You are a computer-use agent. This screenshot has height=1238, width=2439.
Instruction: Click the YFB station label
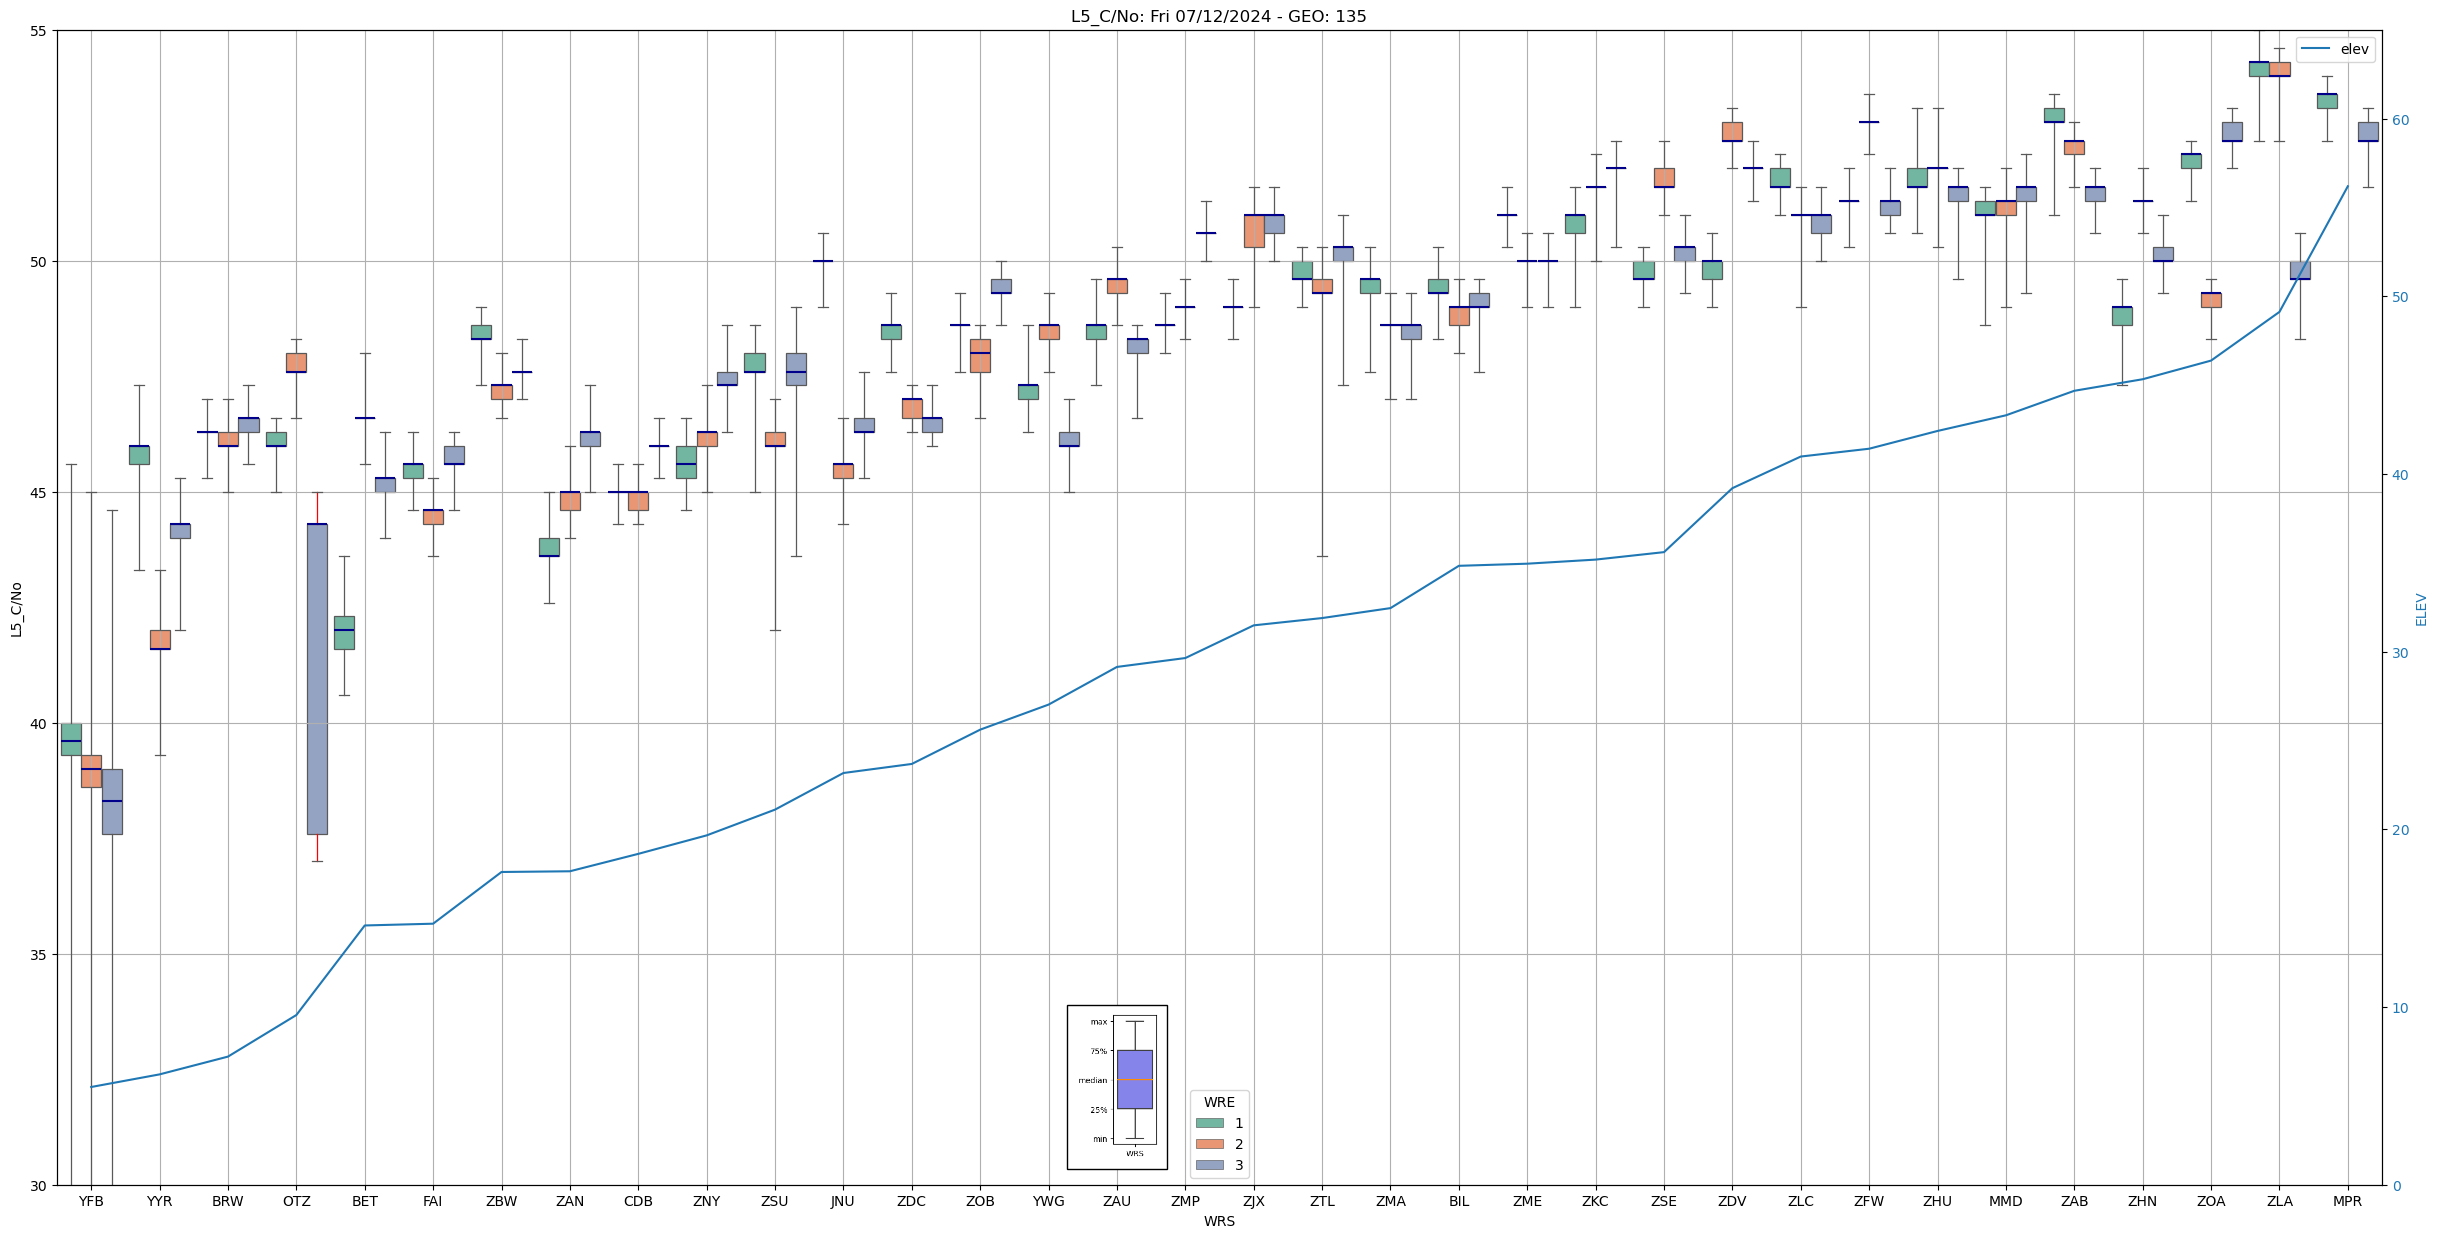91,1201
